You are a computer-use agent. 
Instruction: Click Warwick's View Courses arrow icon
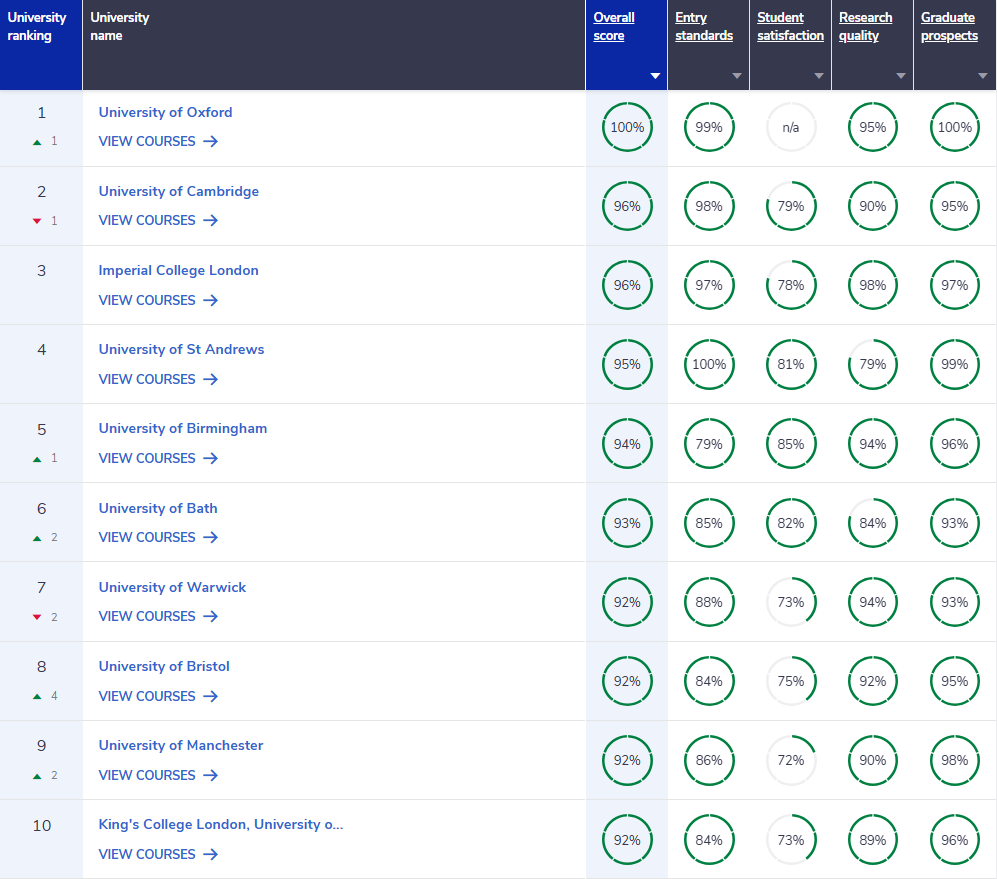click(210, 616)
